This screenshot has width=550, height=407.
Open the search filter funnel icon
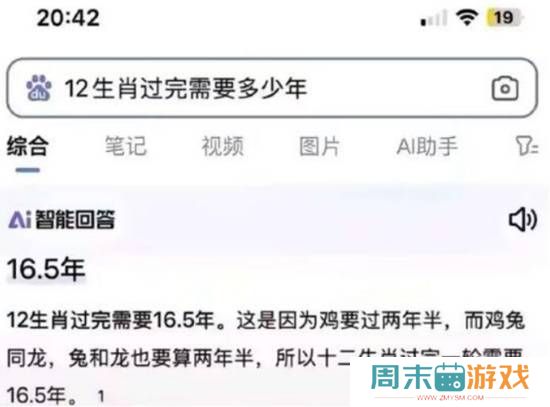coord(526,146)
